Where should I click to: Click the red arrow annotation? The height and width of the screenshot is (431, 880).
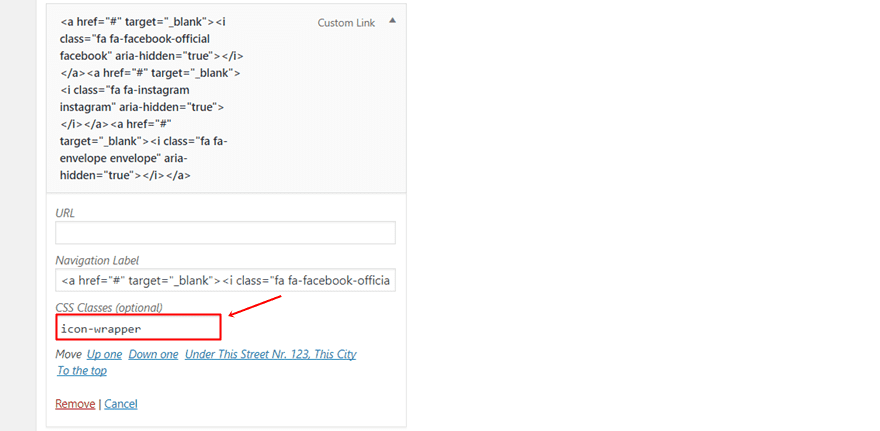[255, 306]
